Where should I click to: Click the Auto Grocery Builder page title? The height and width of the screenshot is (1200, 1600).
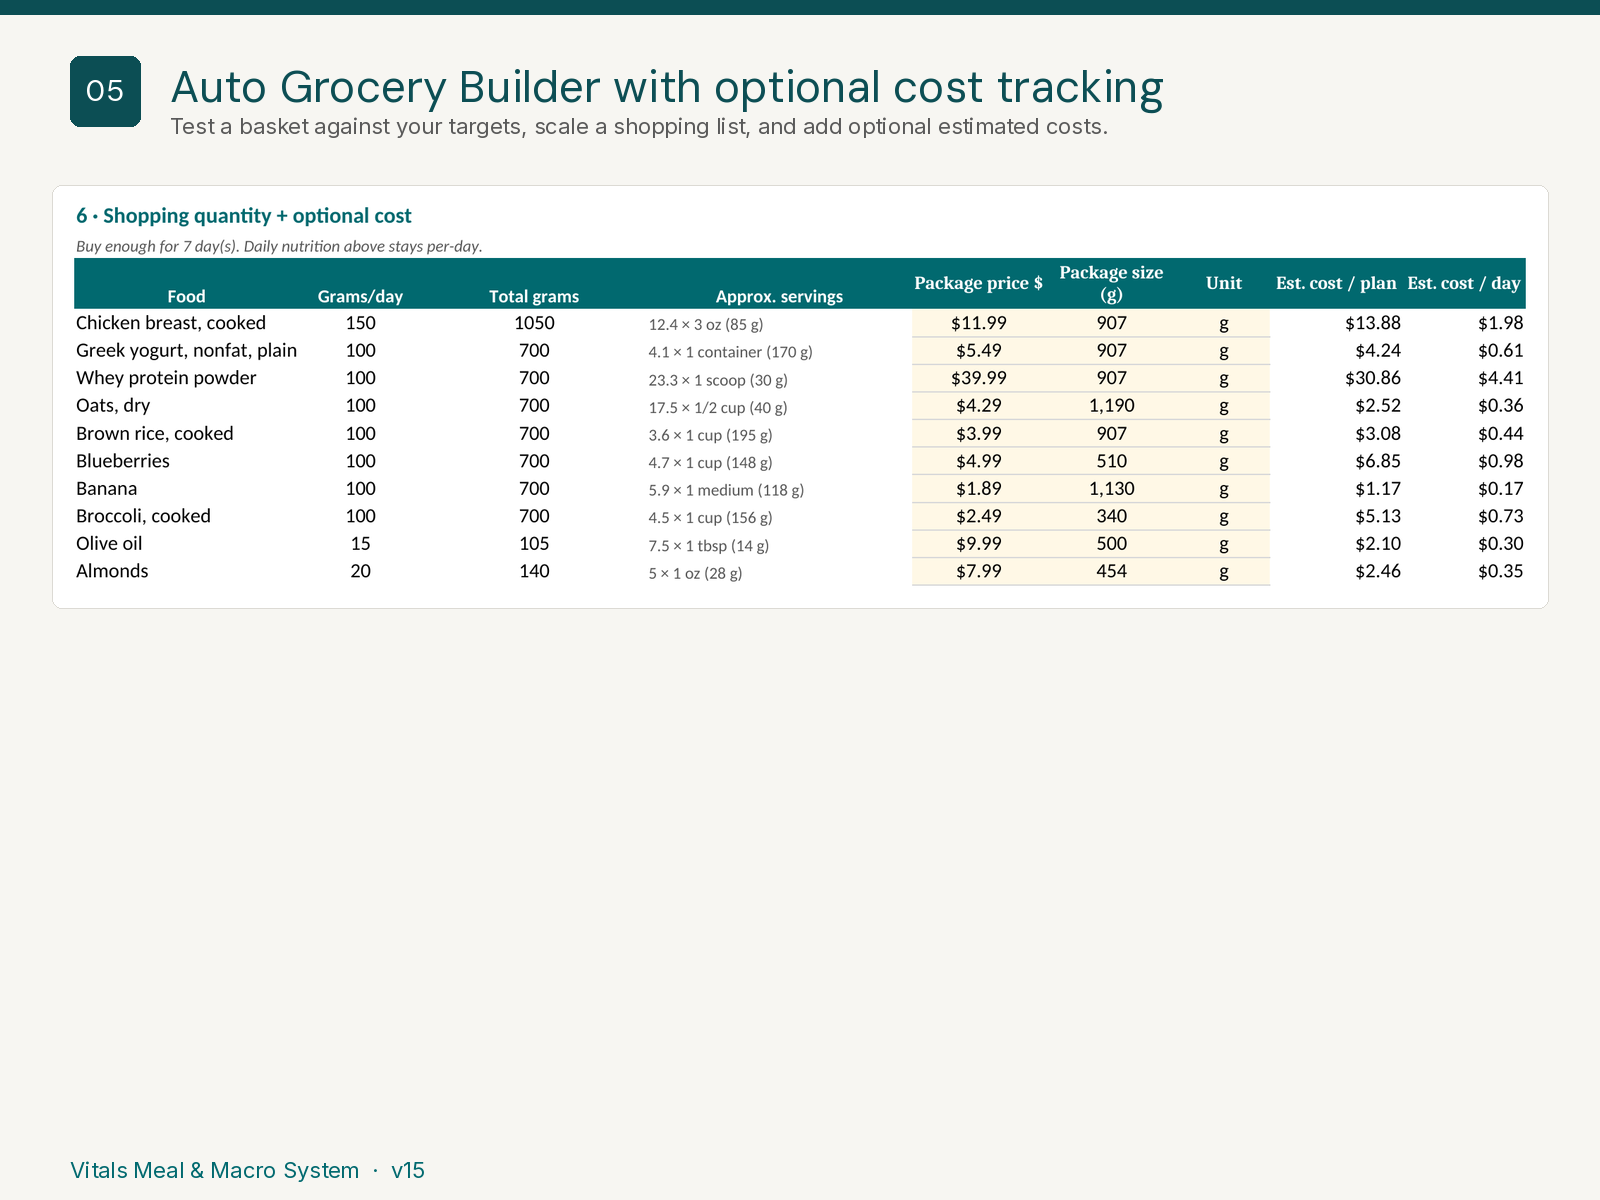(x=667, y=87)
